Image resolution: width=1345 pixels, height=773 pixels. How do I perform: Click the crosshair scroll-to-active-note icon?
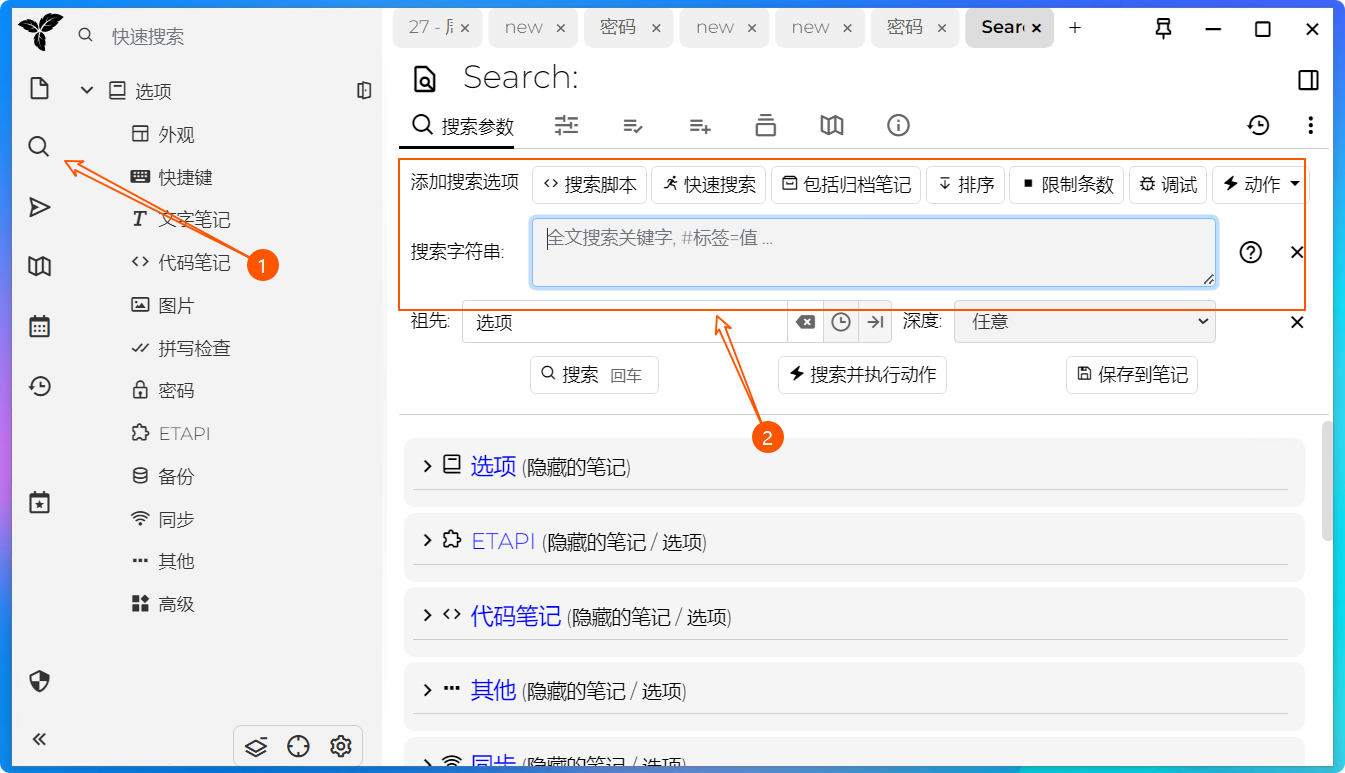298,746
